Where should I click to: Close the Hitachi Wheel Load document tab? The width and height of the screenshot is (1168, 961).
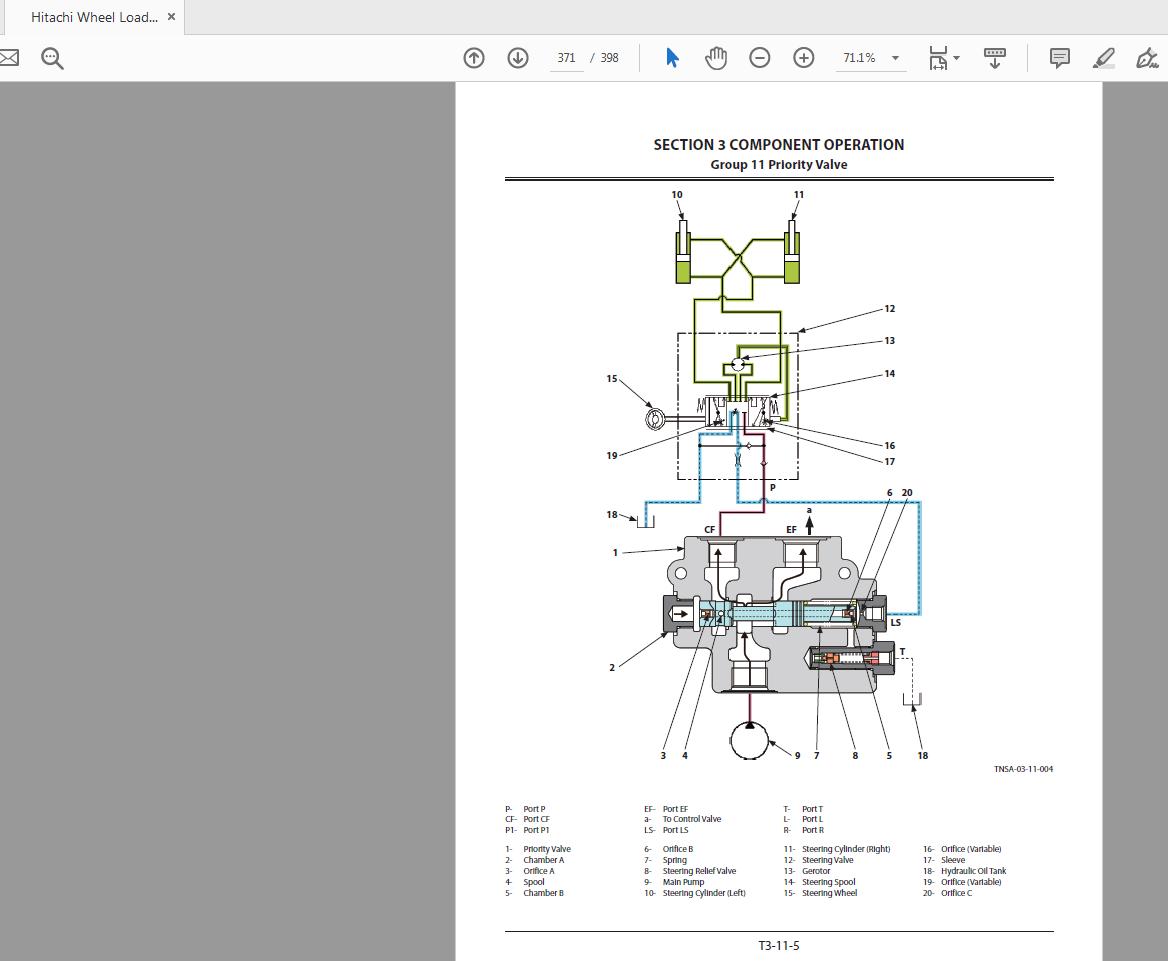[x=170, y=17]
